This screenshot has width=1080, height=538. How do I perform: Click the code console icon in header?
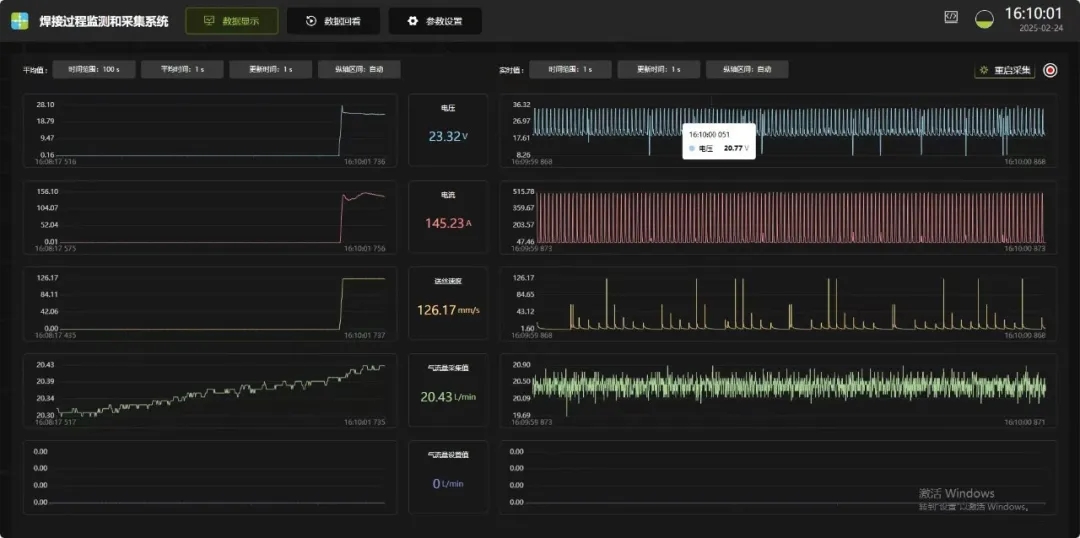(x=951, y=17)
